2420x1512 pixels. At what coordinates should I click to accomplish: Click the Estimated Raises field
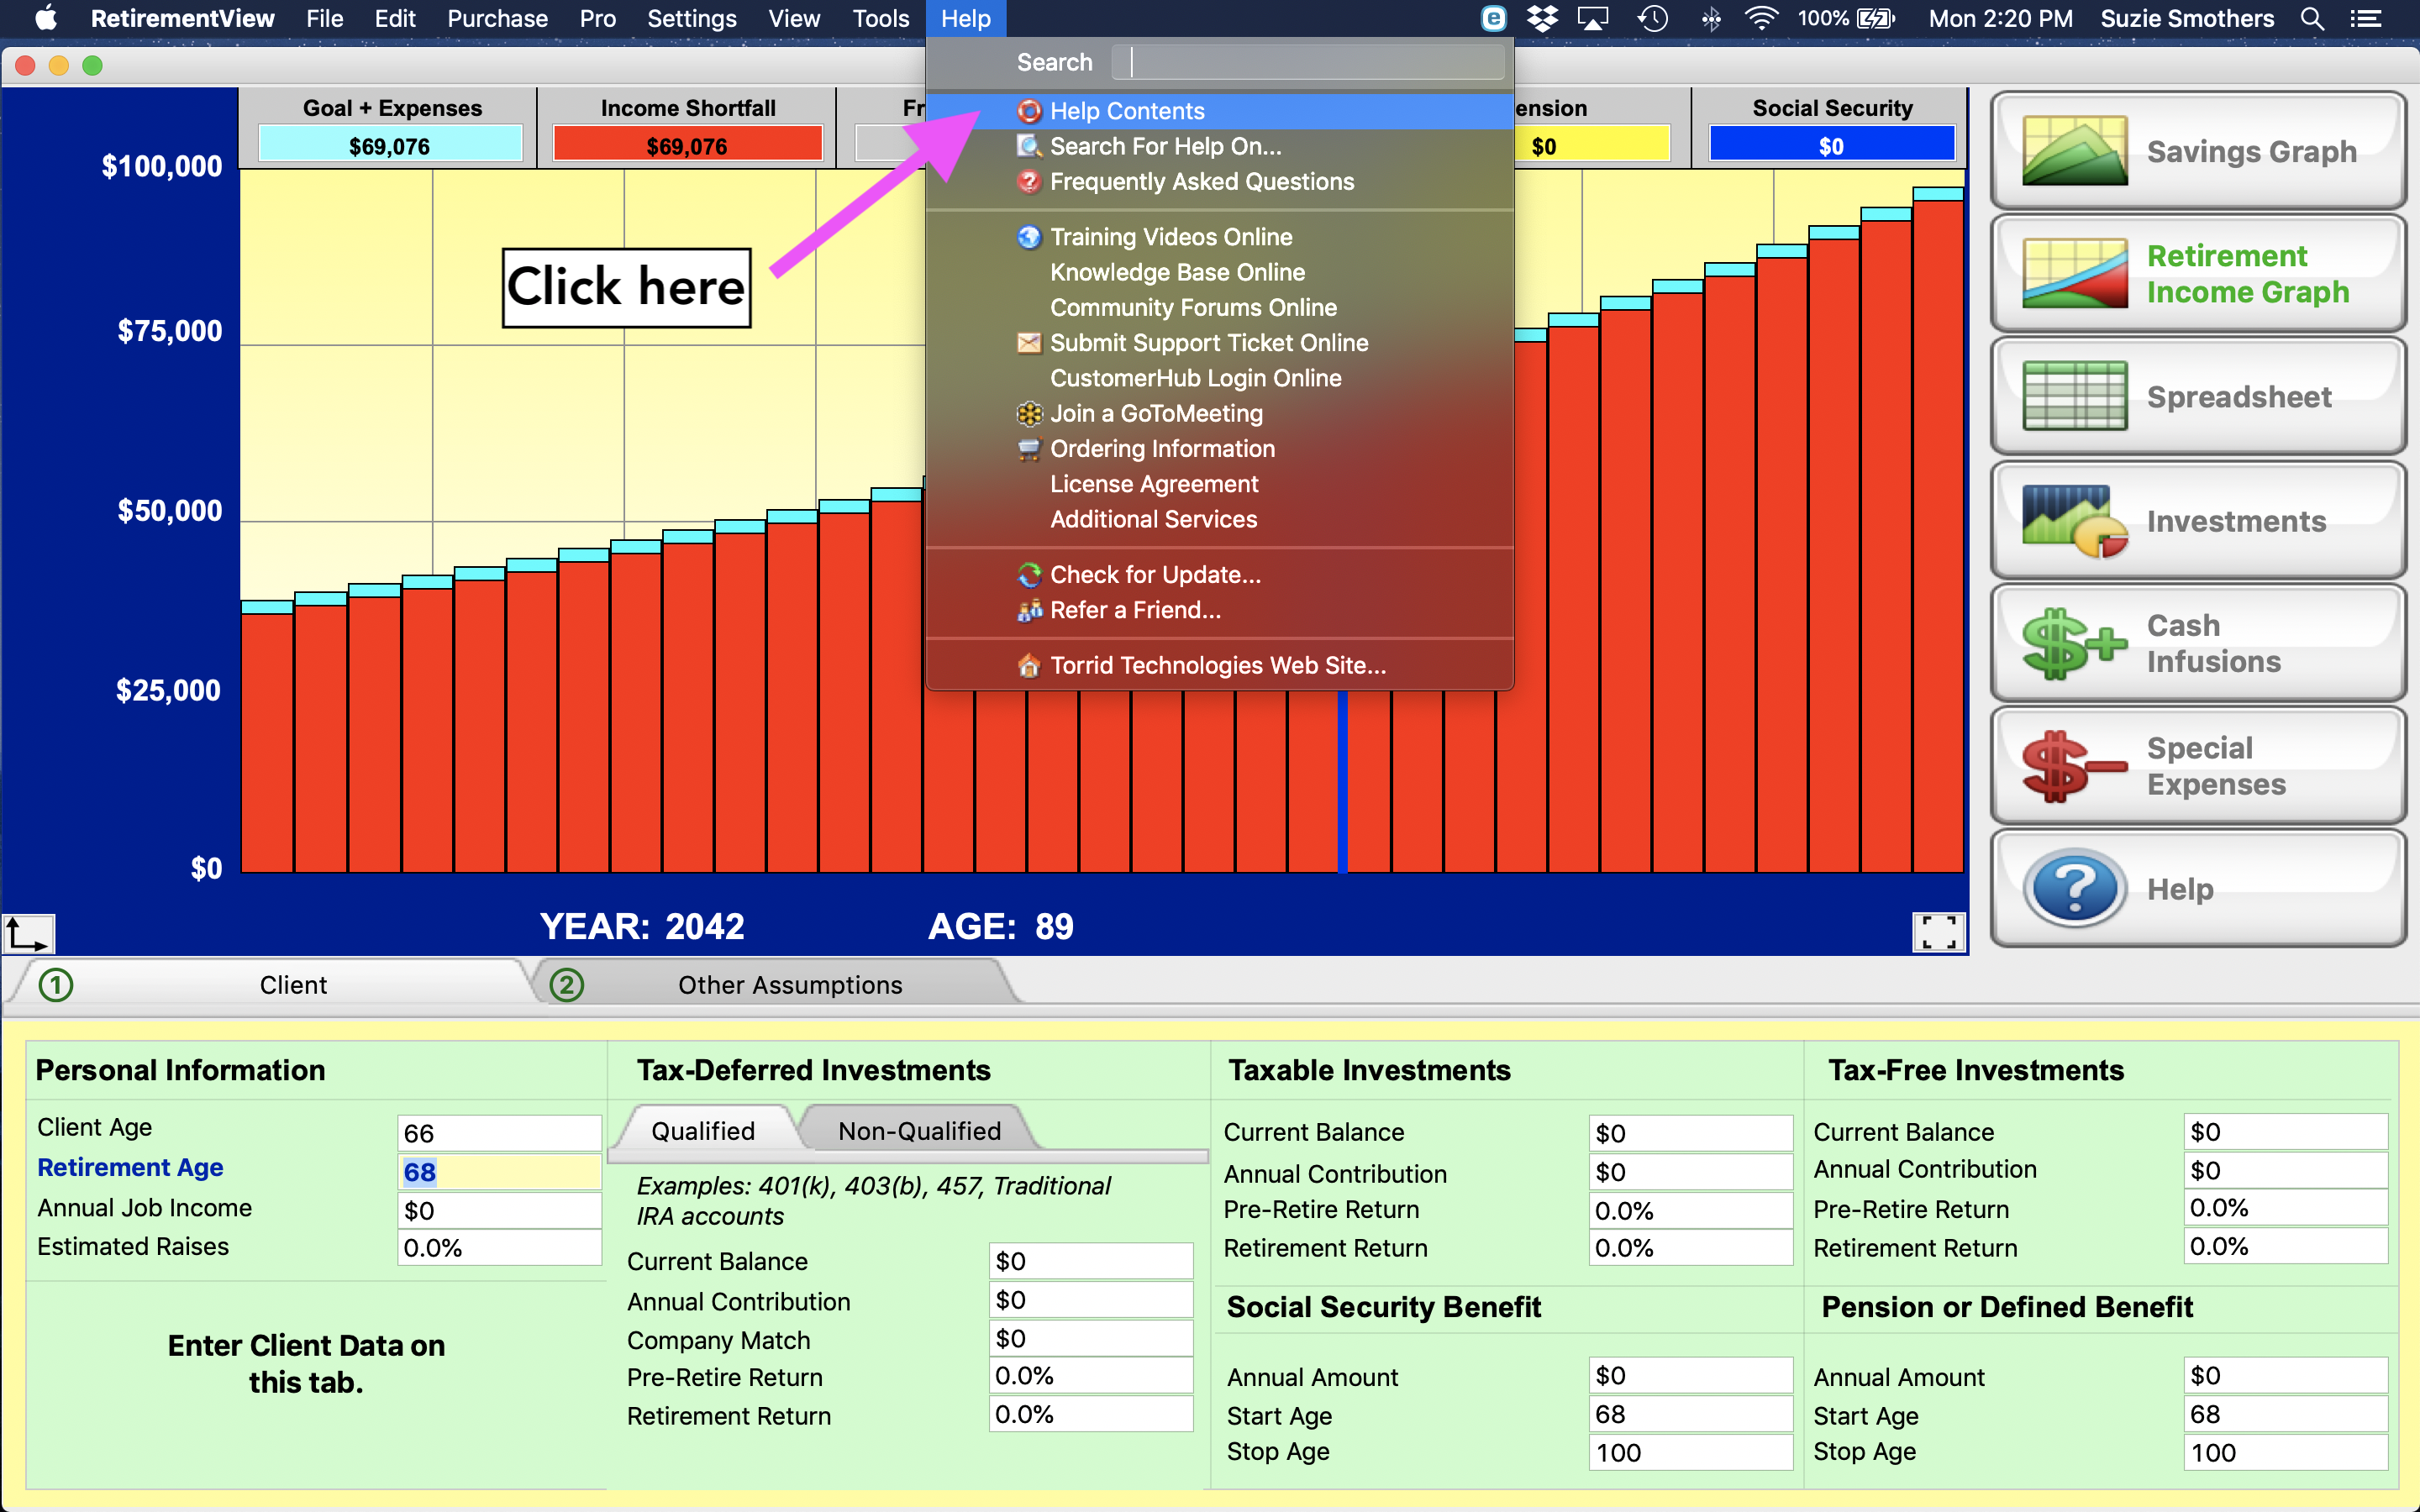pyautogui.click(x=498, y=1247)
